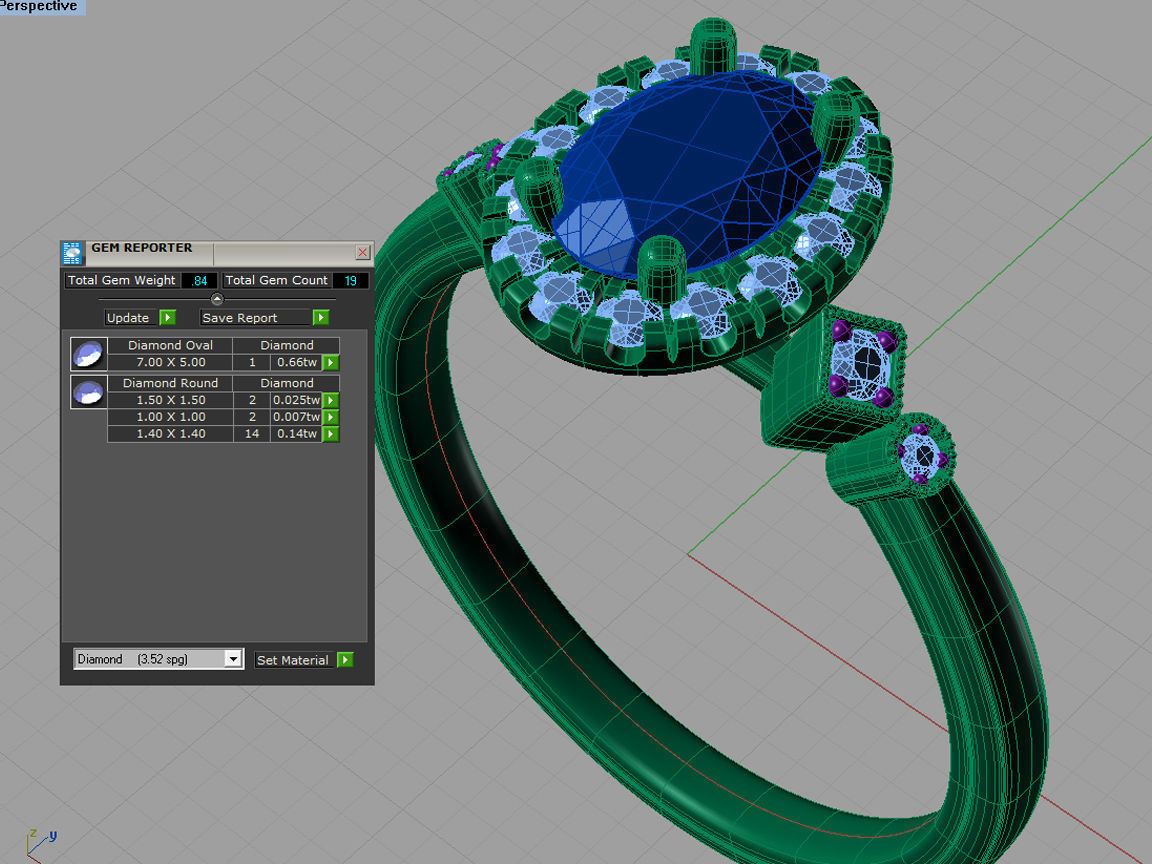Select the 7.00 X 5.00 size cell

[x=170, y=362]
